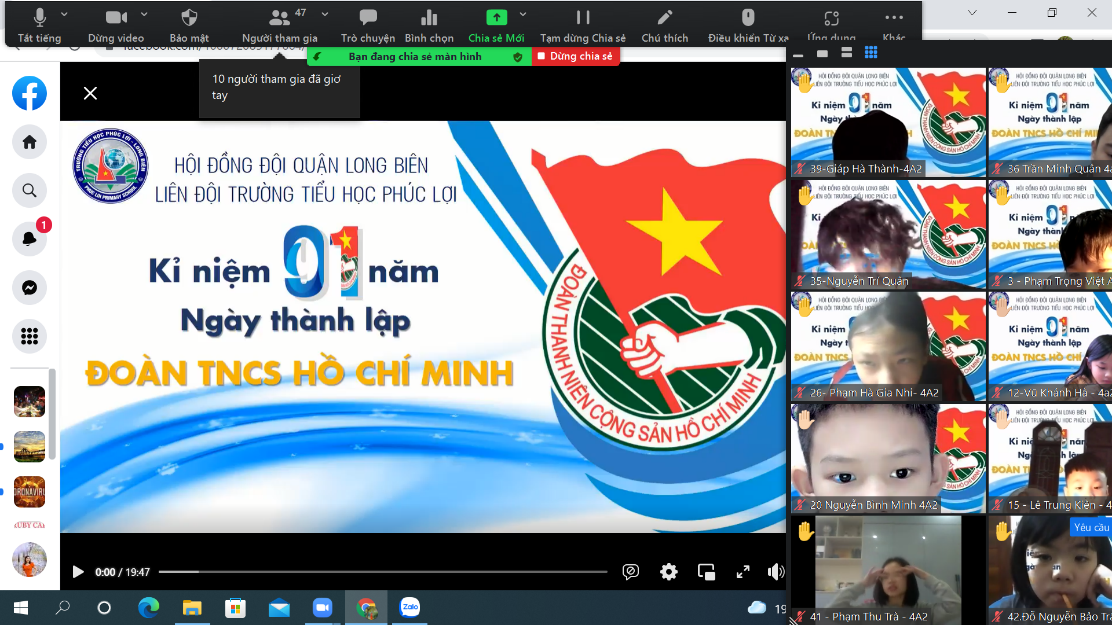
Task: Open Zalo from the Windows taskbar
Action: (x=409, y=607)
